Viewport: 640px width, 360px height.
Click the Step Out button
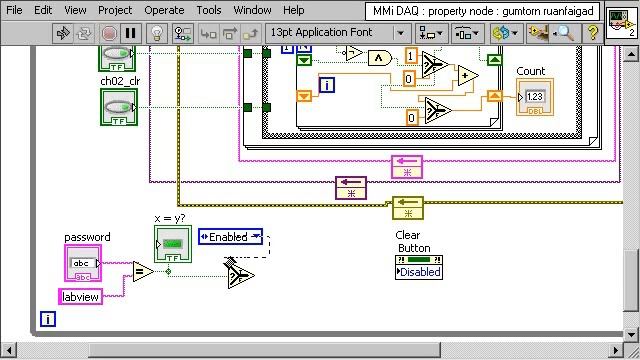pyautogui.click(x=251, y=33)
